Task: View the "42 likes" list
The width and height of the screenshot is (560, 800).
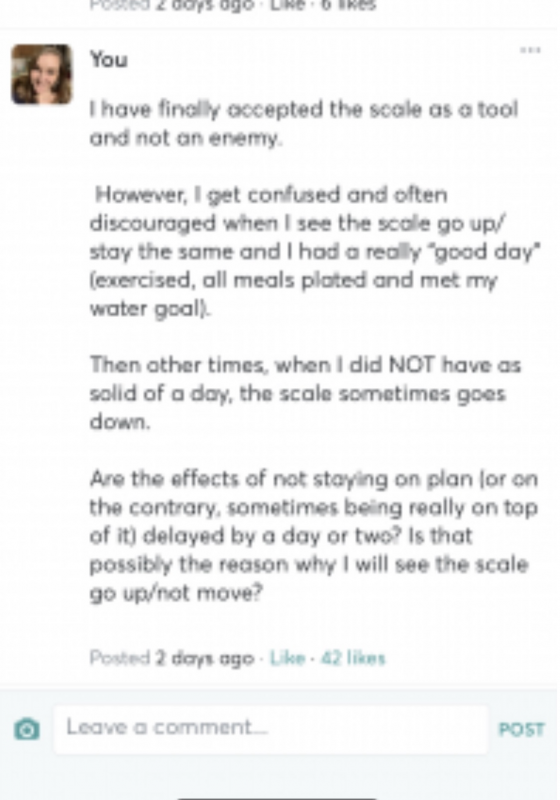Action: click(353, 658)
